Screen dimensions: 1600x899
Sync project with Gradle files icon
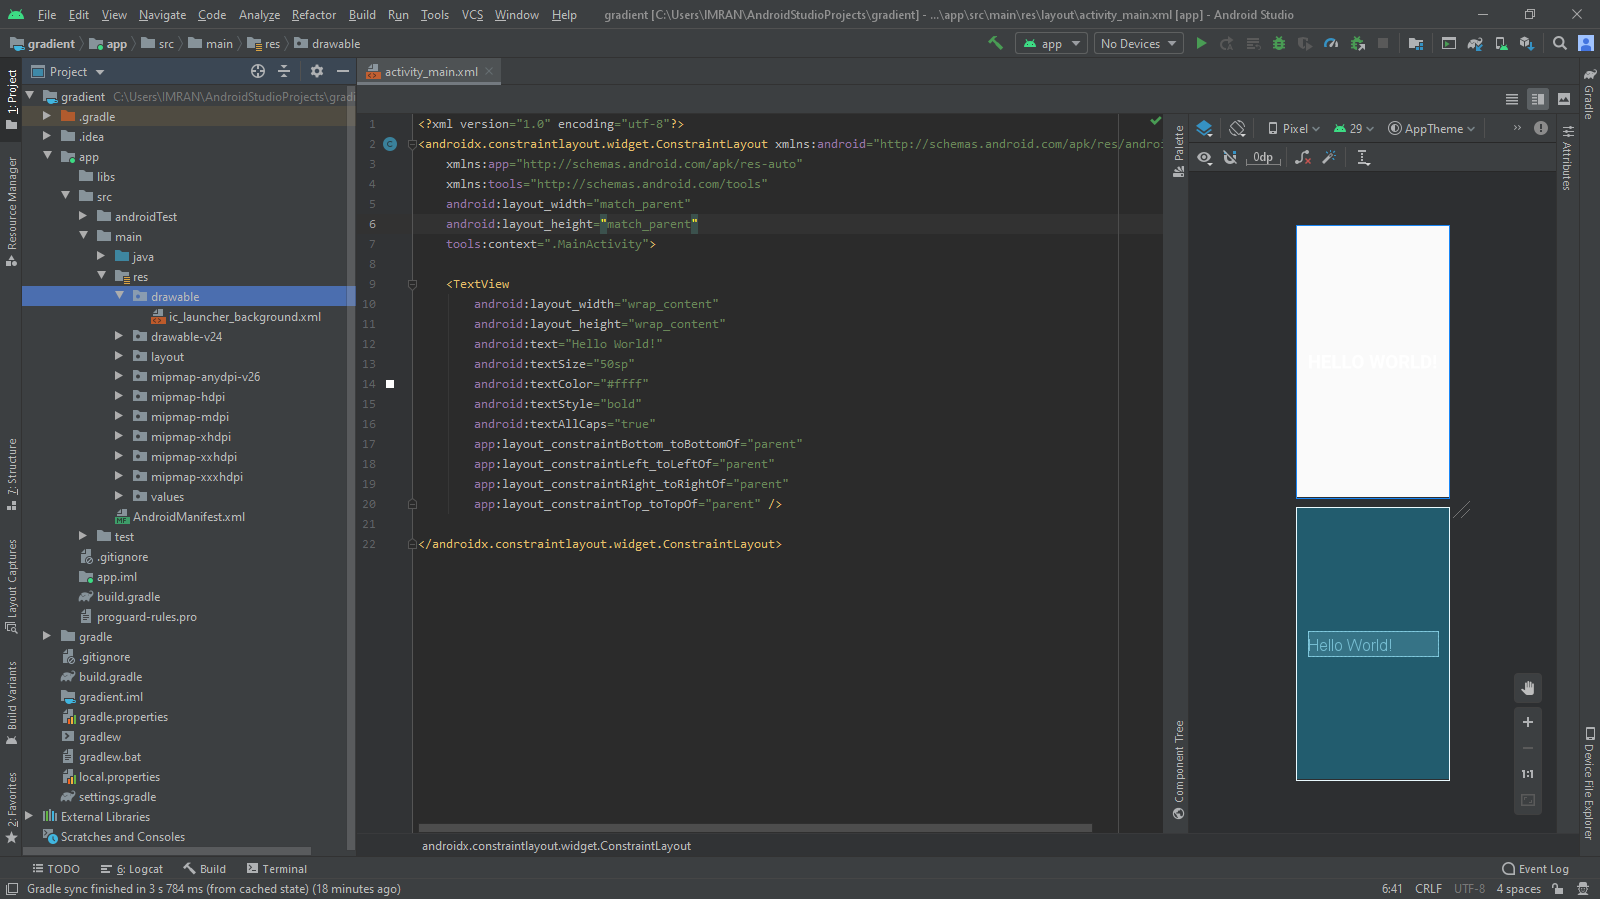point(1475,43)
